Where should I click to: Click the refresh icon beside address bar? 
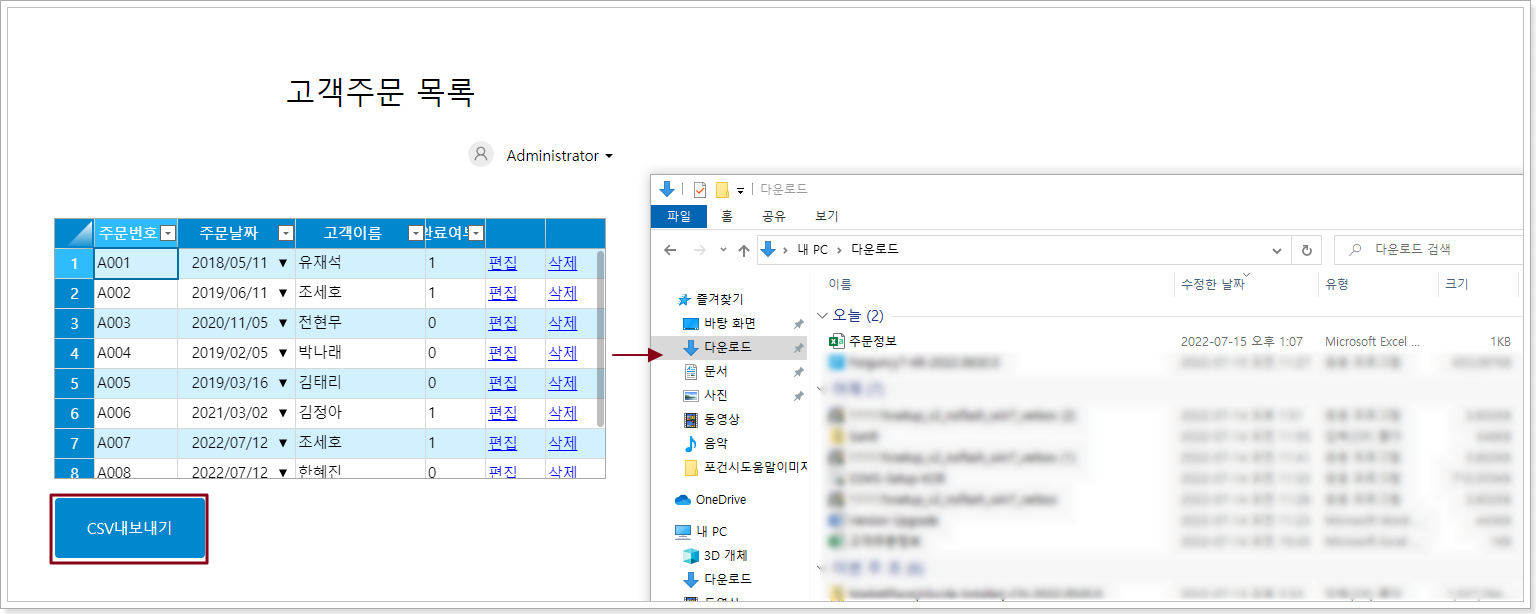click(1306, 250)
